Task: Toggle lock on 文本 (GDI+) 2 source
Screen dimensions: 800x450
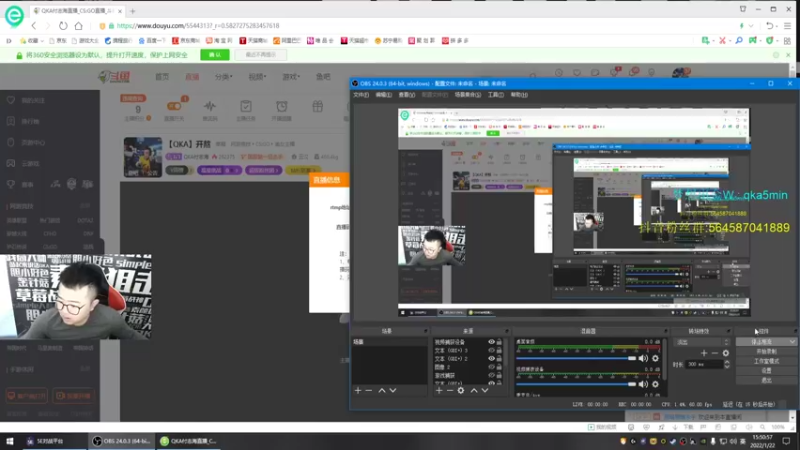Action: click(499, 359)
